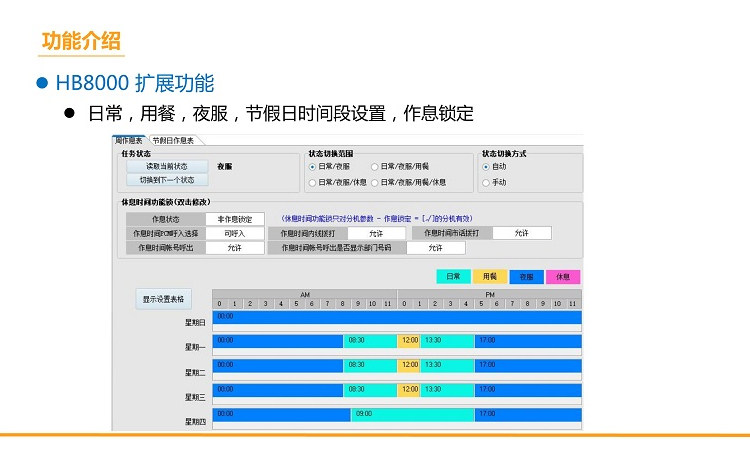Pick the pink 休息 legend swatch
750x462 pixels.
[x=563, y=276]
